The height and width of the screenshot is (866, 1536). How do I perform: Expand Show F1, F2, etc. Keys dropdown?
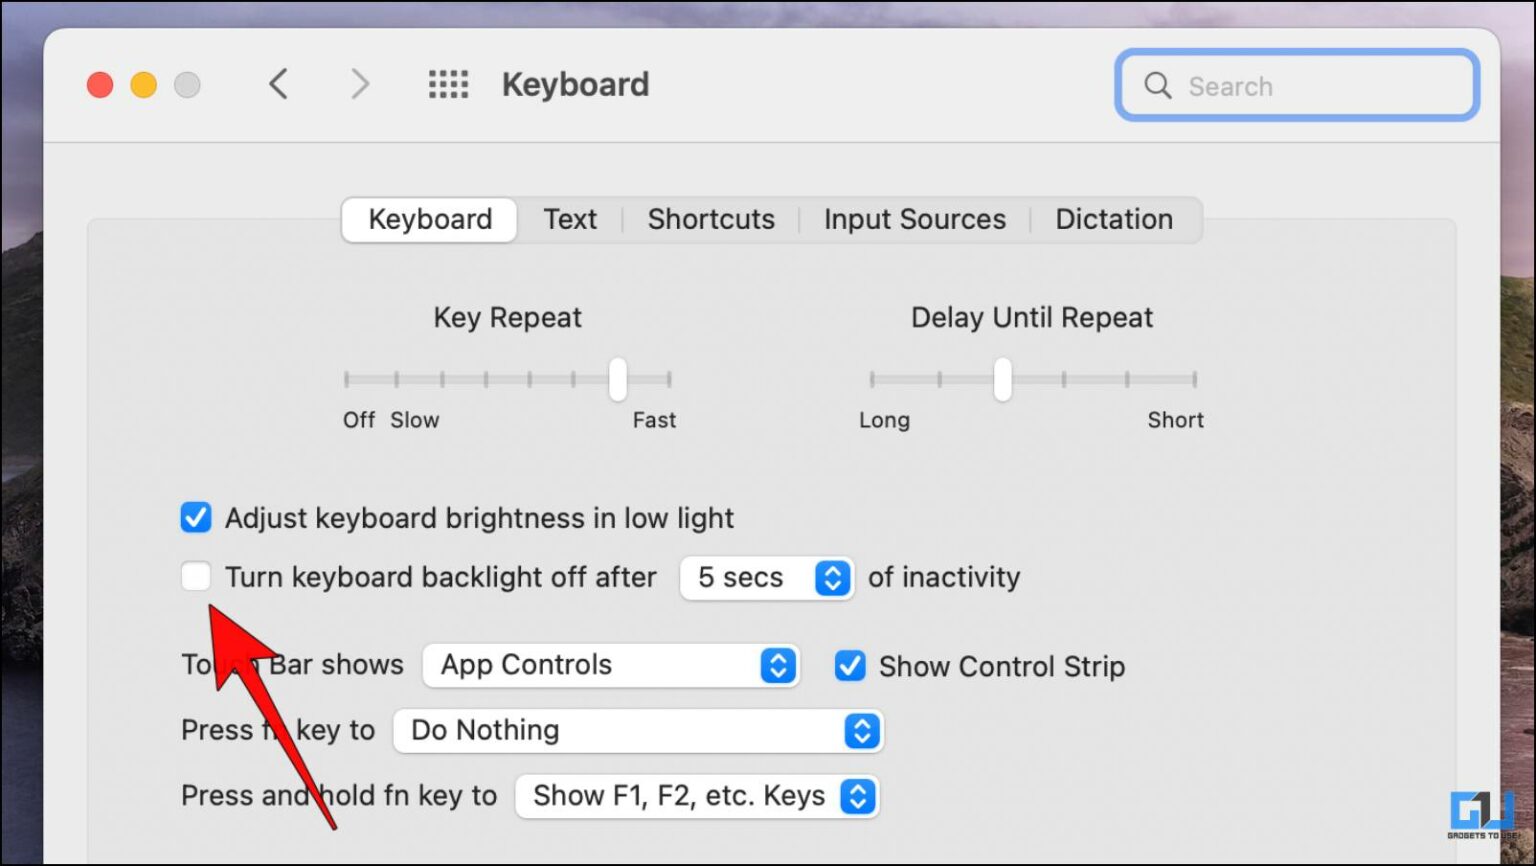[696, 797]
